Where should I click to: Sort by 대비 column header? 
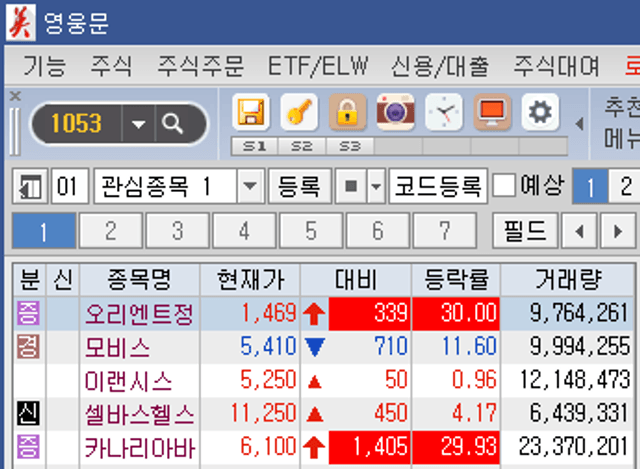pyautogui.click(x=356, y=280)
